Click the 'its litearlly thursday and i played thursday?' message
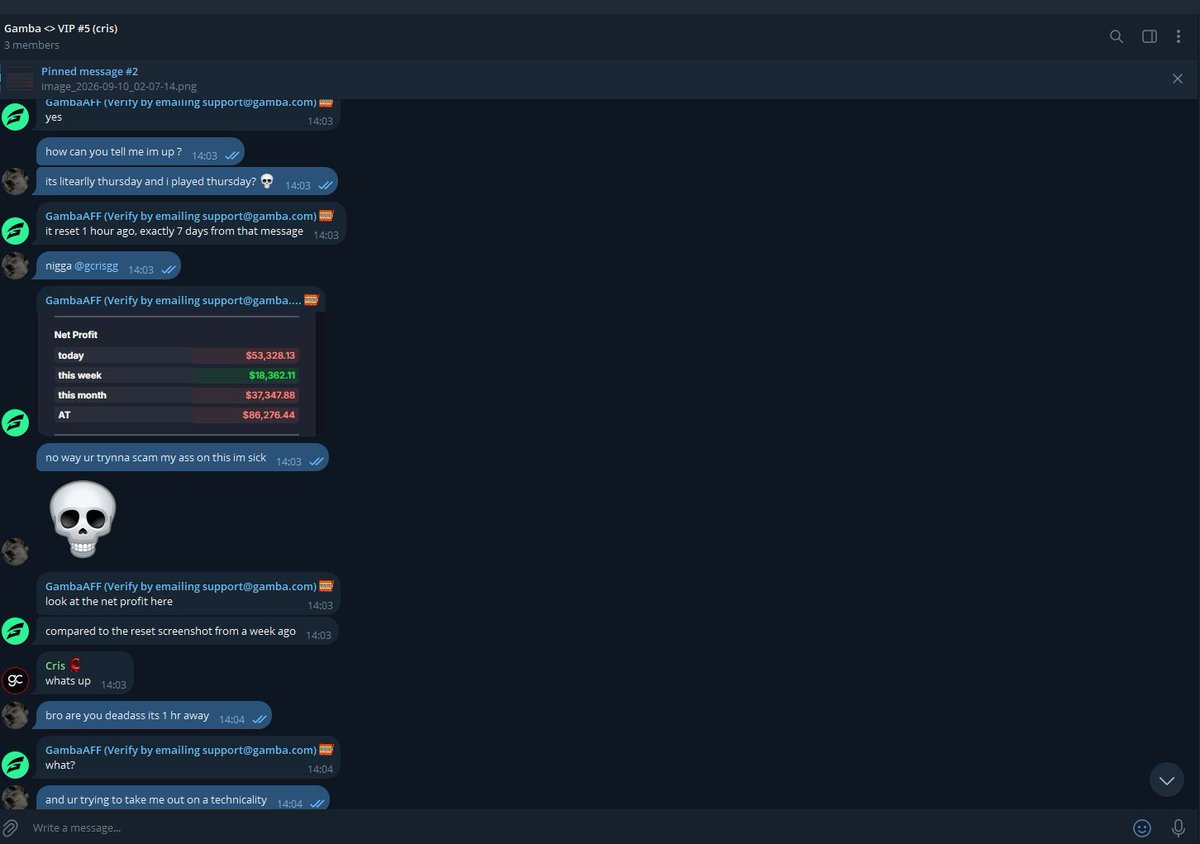Viewport: 1200px width, 844px height. coord(187,182)
